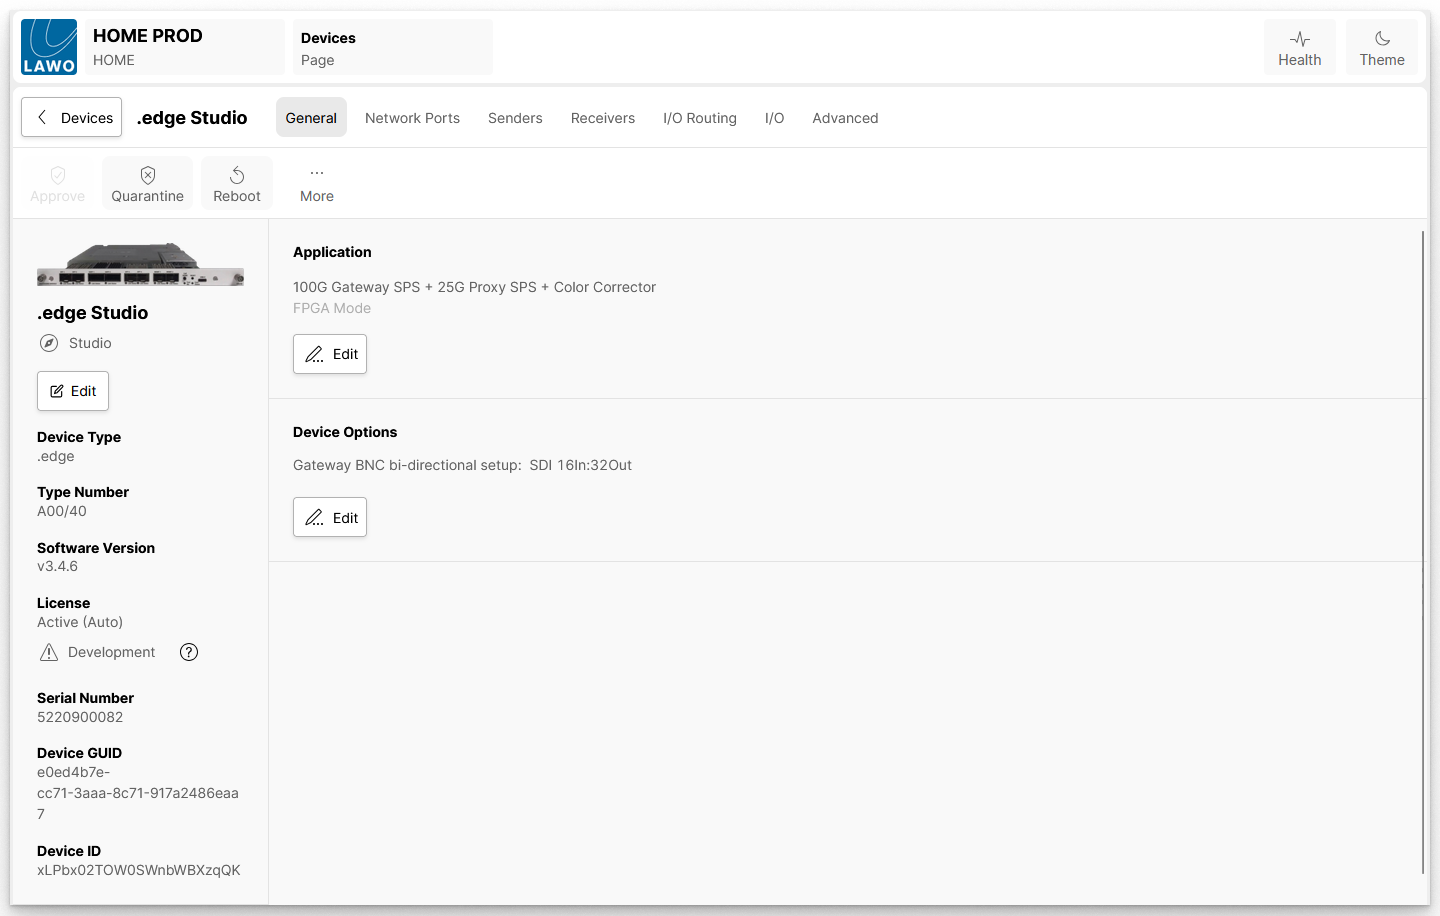
Task: Open the More actions menu
Action: (317, 183)
